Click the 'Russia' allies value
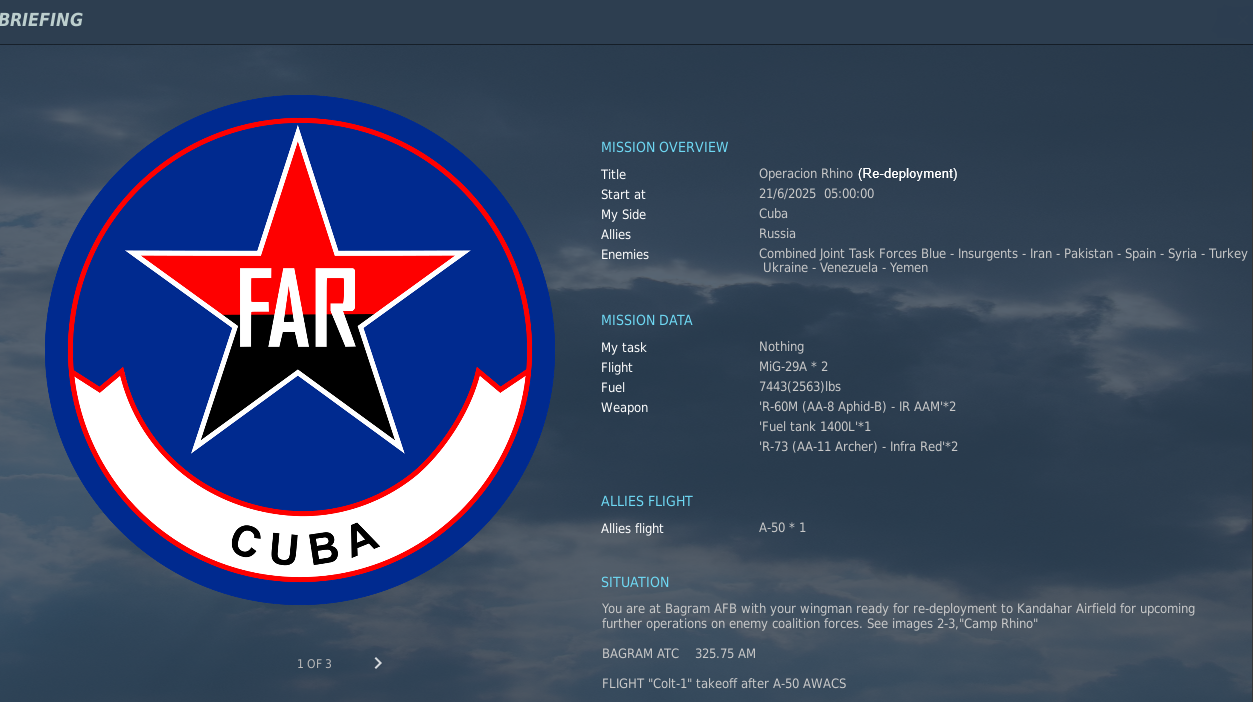 [x=777, y=234]
